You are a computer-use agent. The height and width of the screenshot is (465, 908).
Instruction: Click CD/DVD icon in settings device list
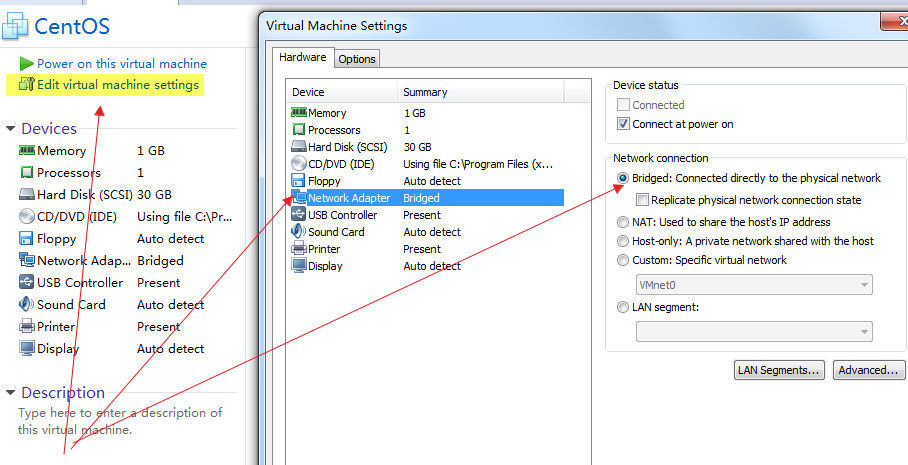click(x=299, y=164)
